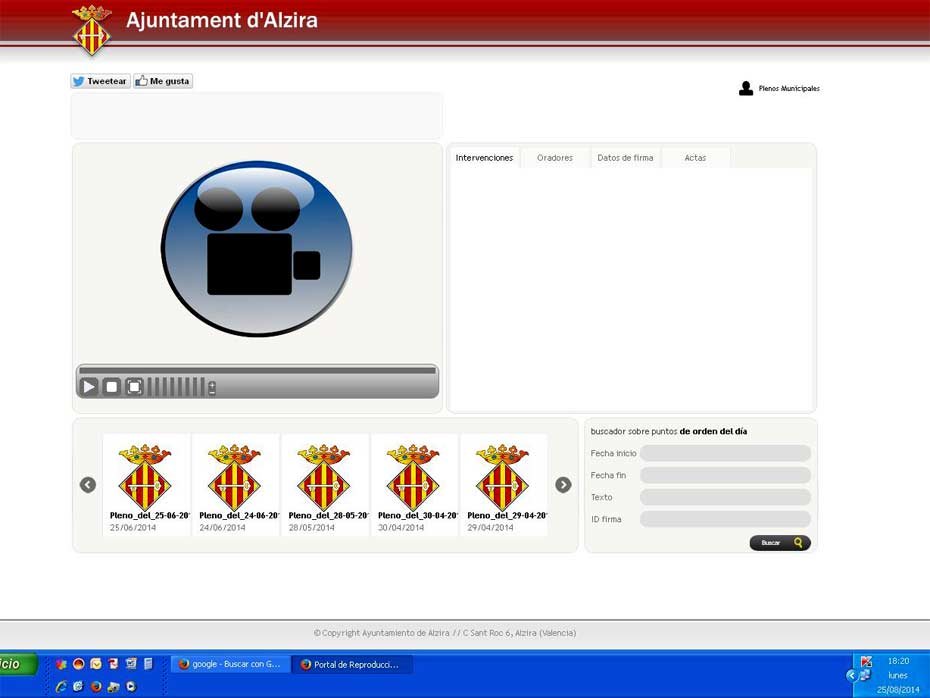
Task: Open the Plenos Municipales link
Action: point(789,88)
